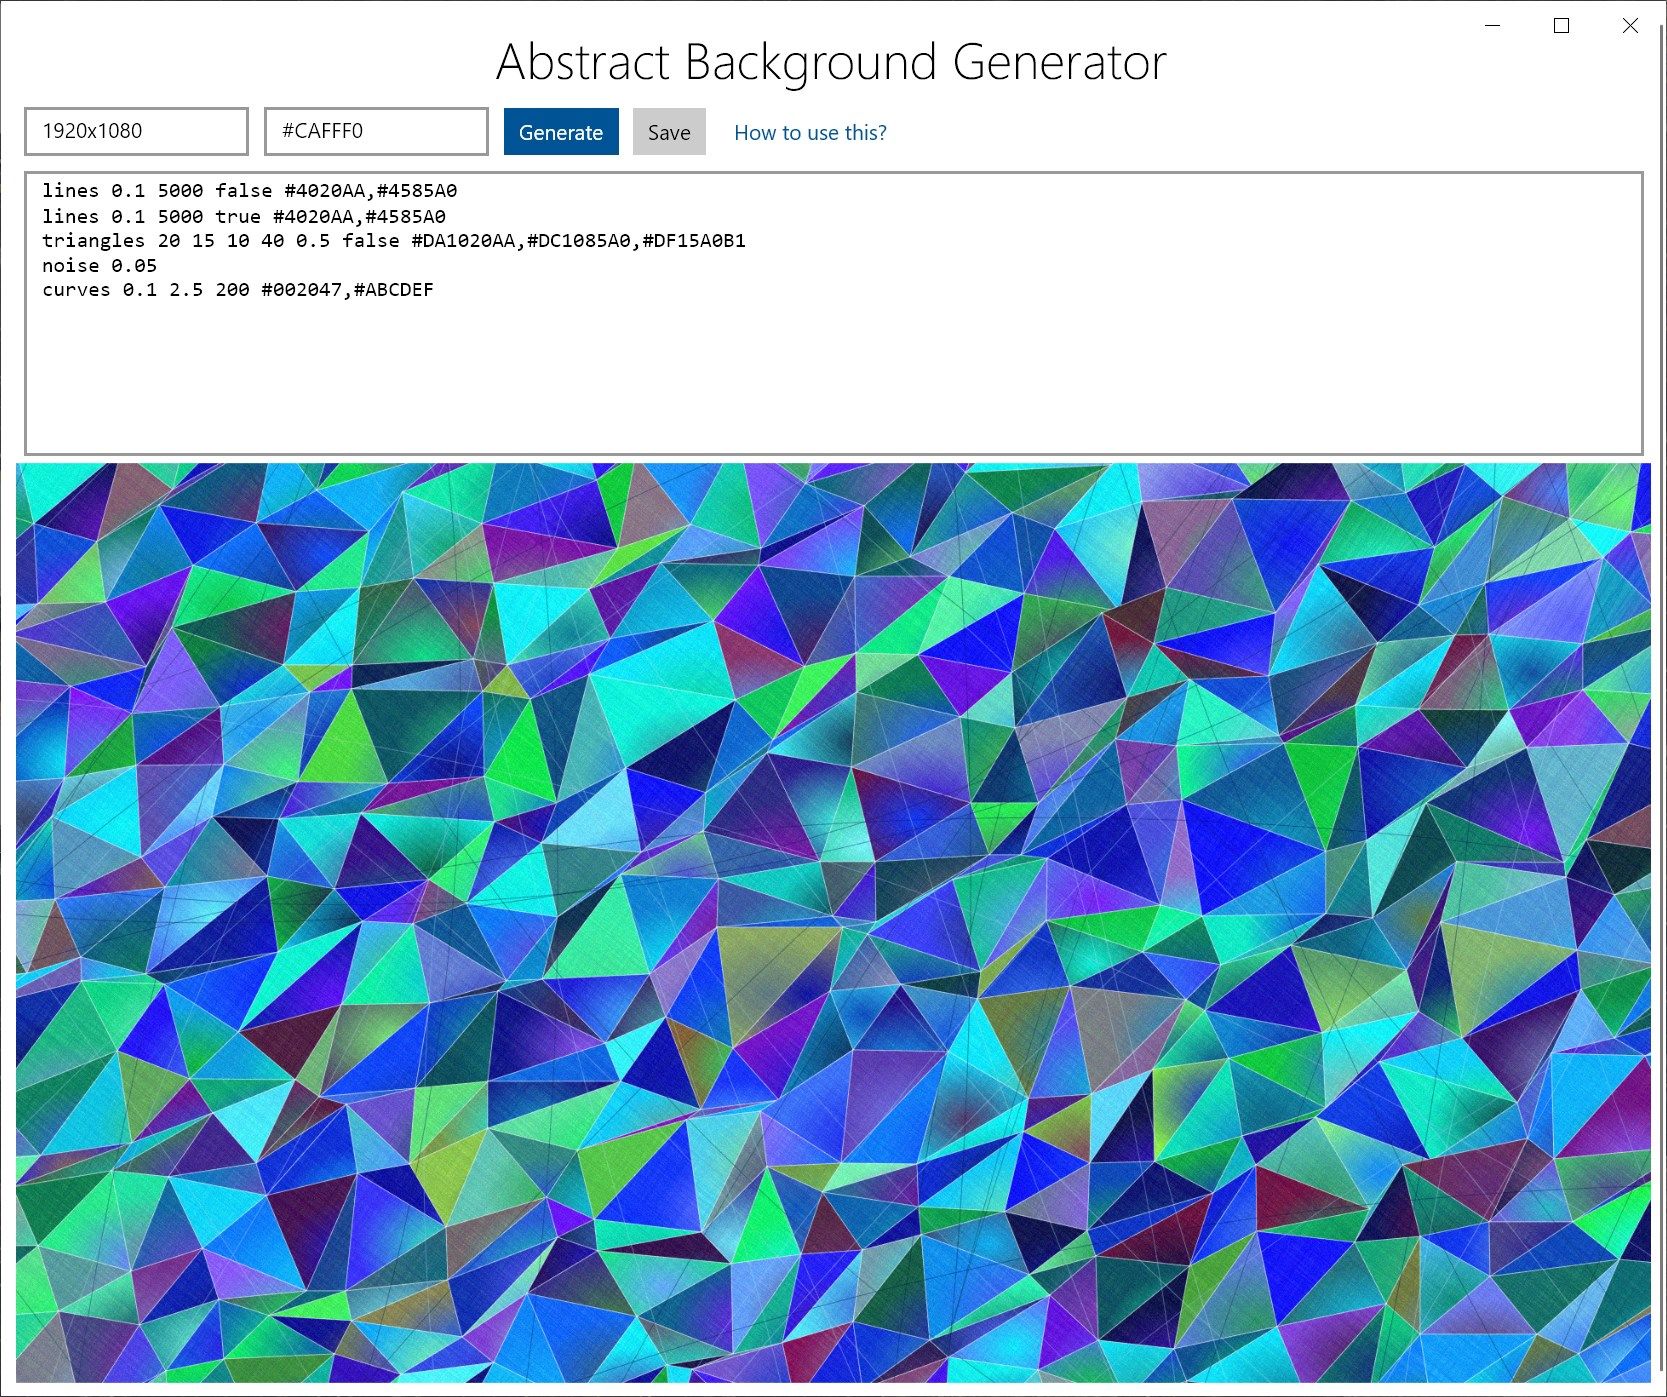
Task: Click the 'curves 0.1 2.5 200' script line
Action: point(238,289)
